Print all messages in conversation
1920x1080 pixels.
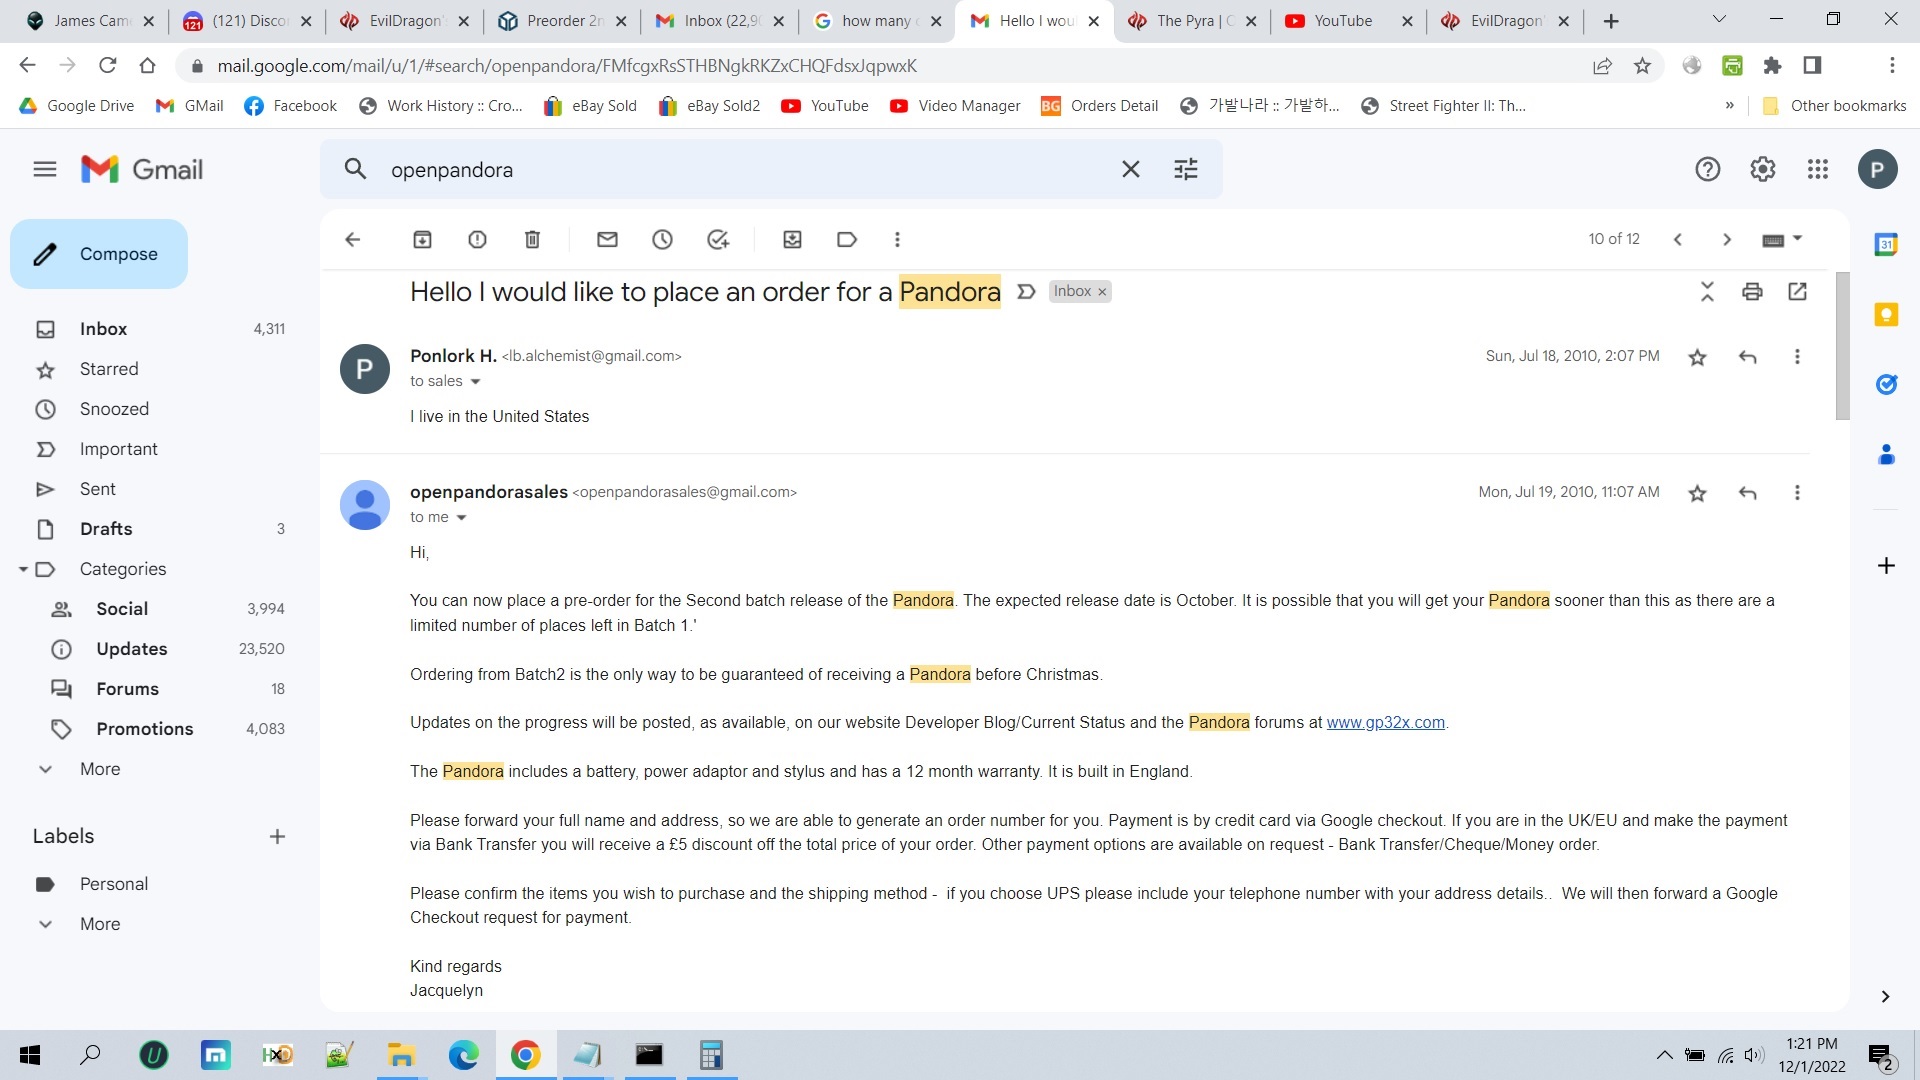tap(1752, 291)
